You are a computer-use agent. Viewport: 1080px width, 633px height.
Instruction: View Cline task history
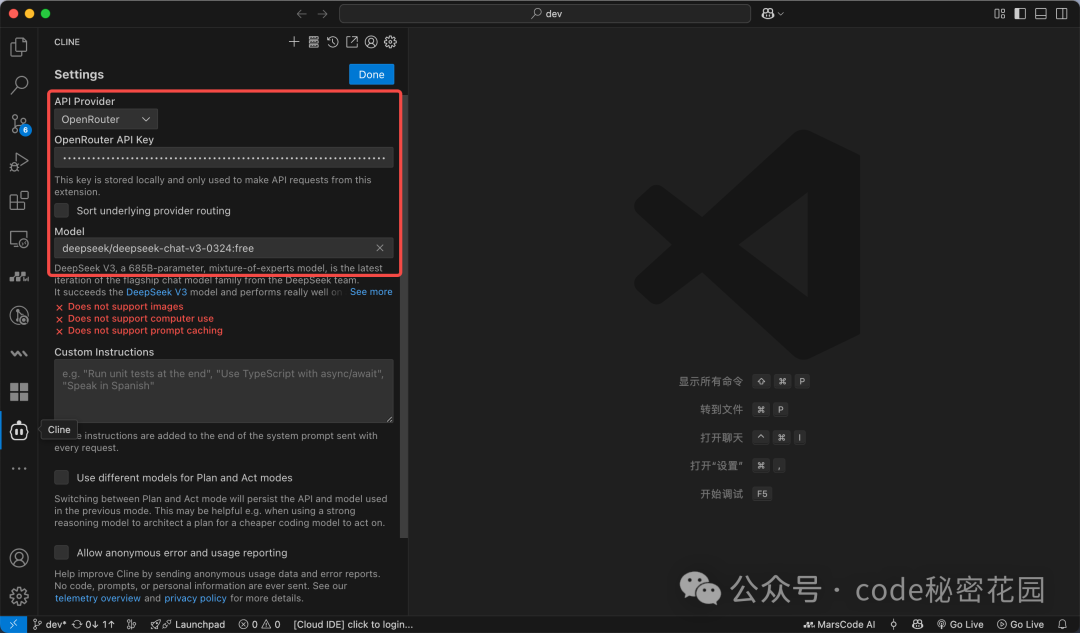pyautogui.click(x=332, y=42)
